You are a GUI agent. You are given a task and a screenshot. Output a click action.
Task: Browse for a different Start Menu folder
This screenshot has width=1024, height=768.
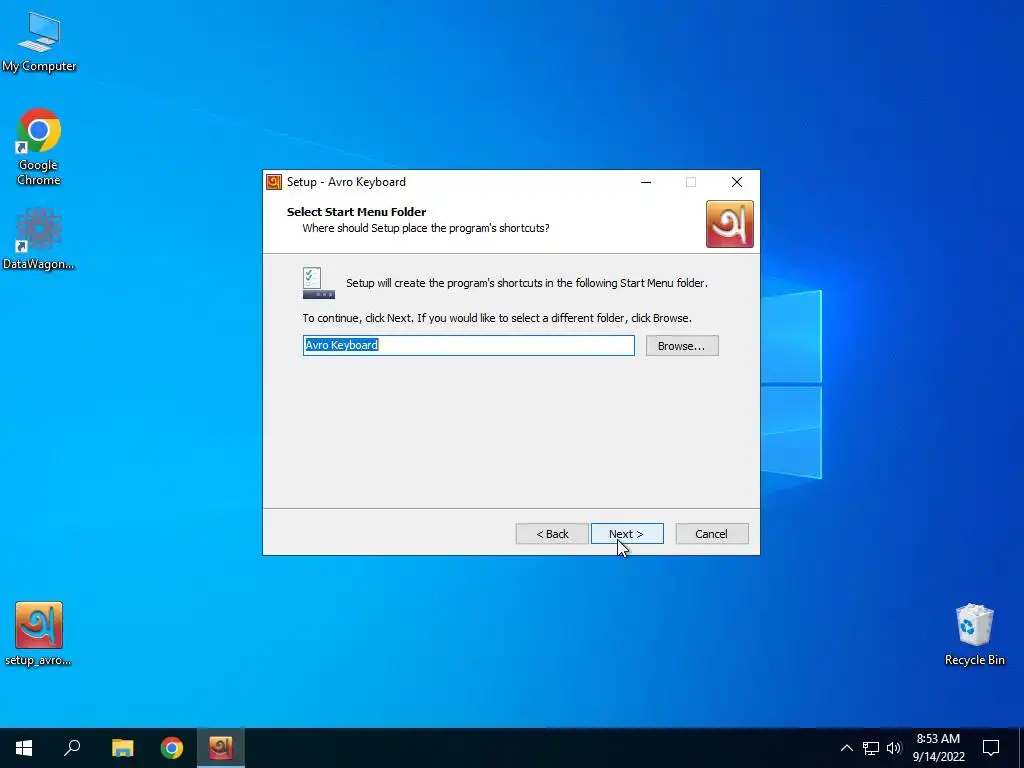tap(682, 345)
